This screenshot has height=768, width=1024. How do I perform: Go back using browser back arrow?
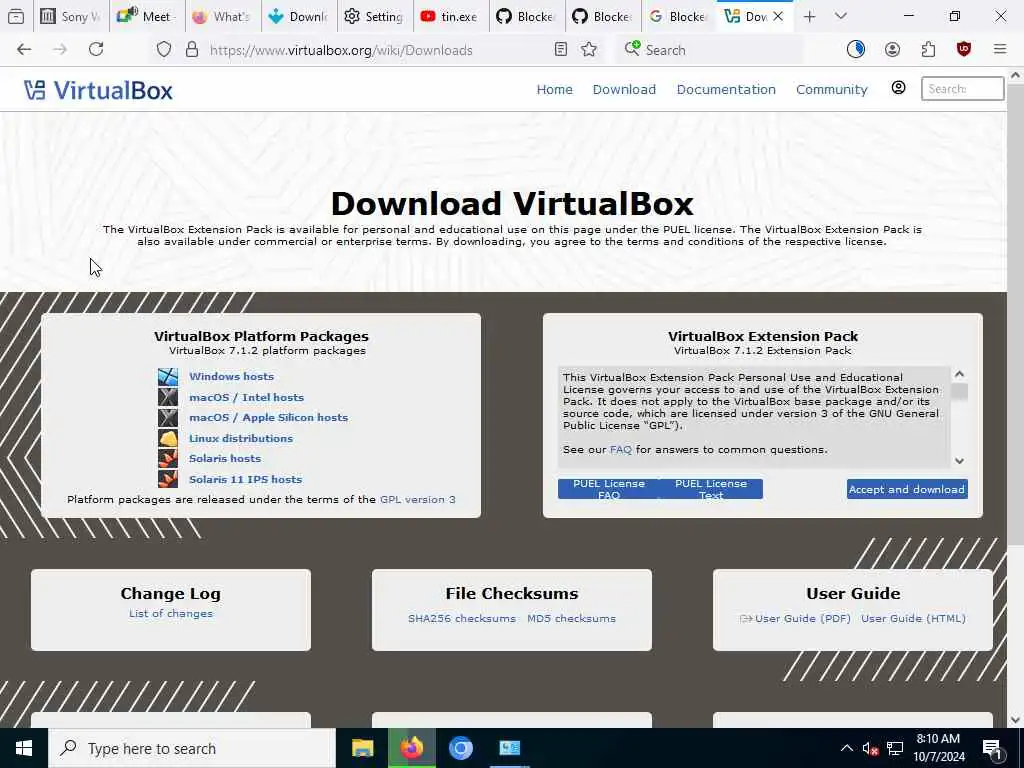tap(24, 50)
